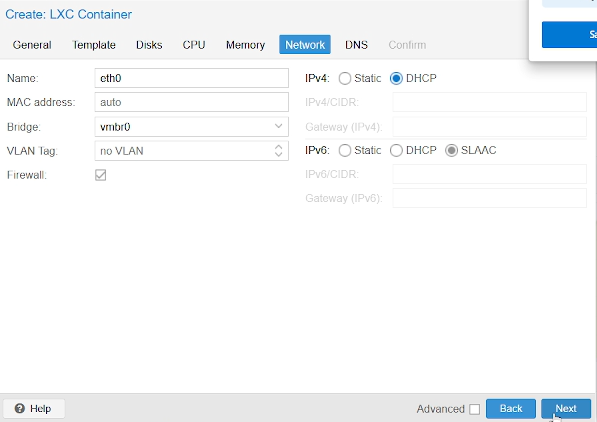Choose IPv6 Static radio option
This screenshot has width=597, height=422.
pos(345,150)
